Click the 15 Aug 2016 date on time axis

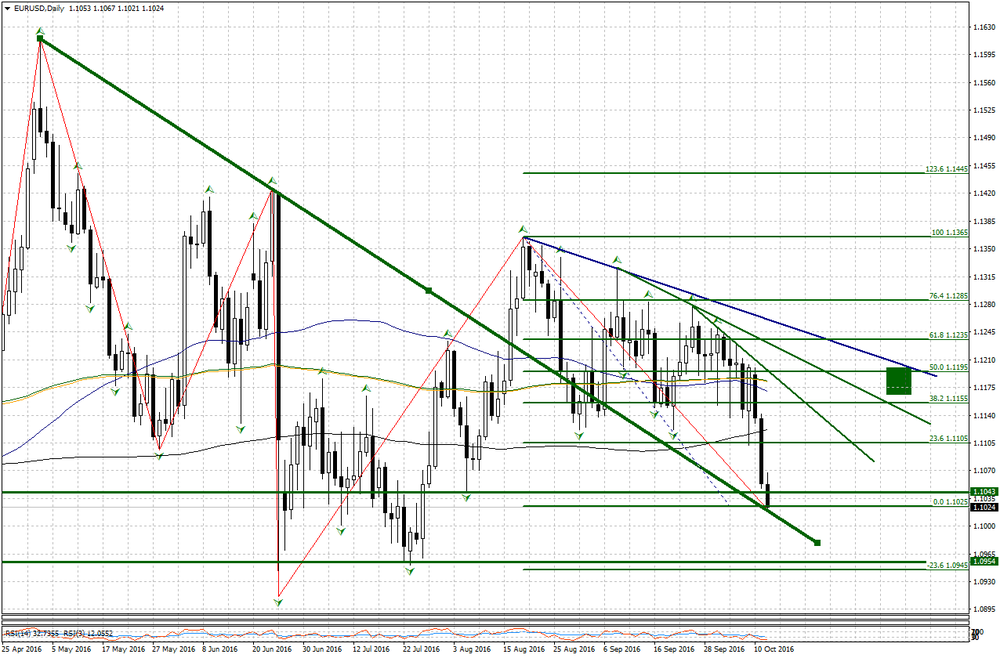524,649
